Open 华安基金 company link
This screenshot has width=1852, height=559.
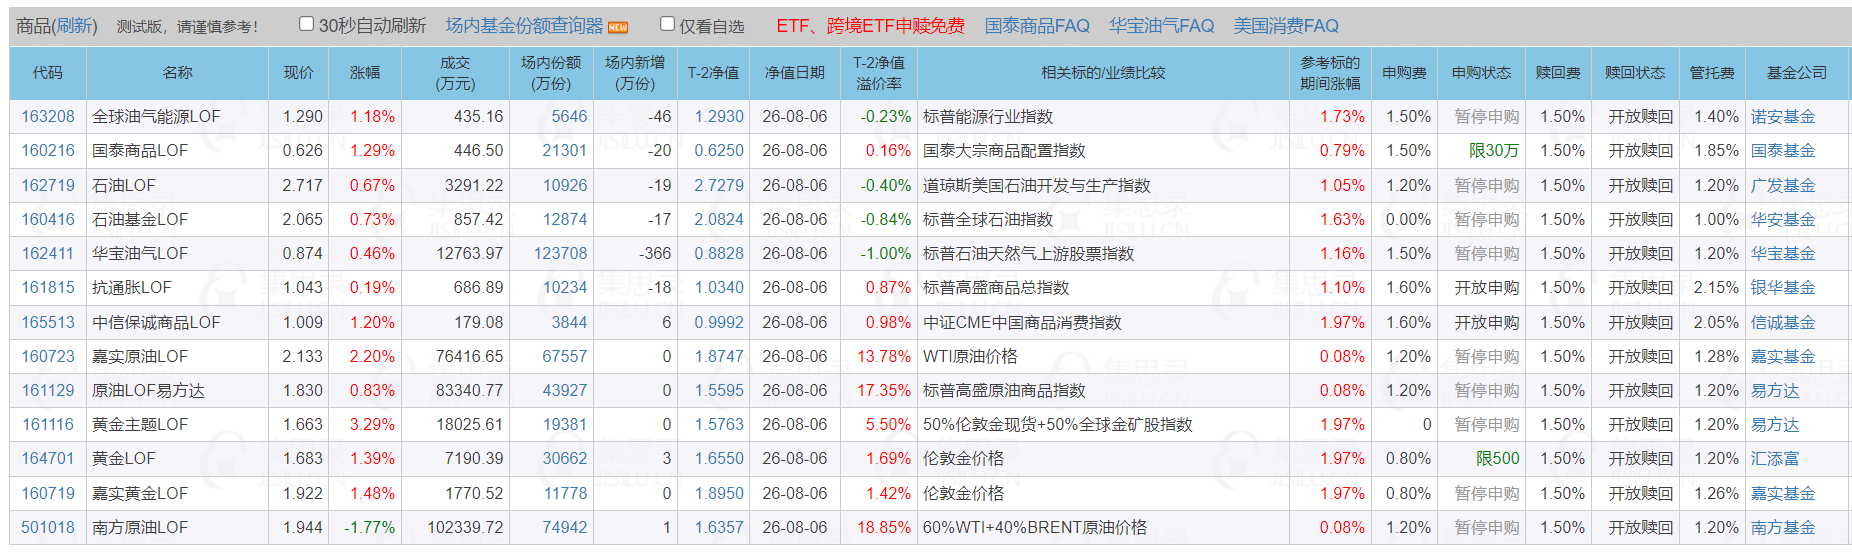coord(1782,219)
